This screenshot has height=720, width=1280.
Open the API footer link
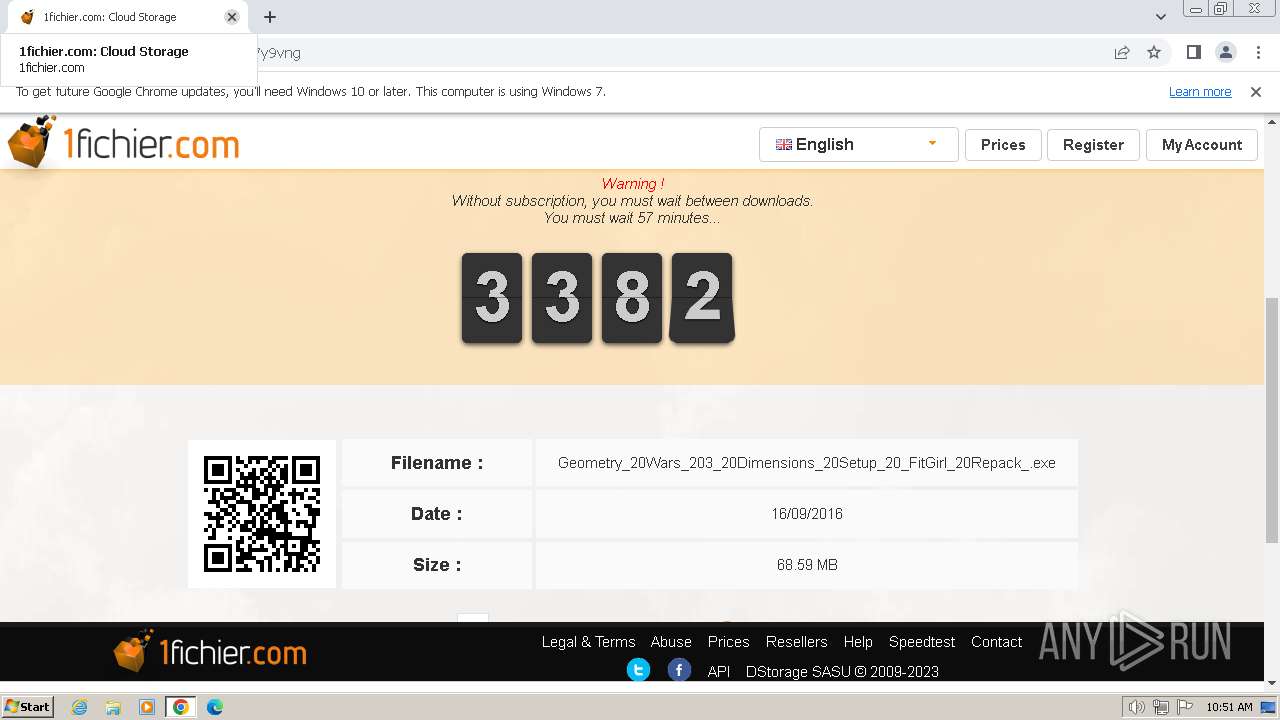[719, 672]
